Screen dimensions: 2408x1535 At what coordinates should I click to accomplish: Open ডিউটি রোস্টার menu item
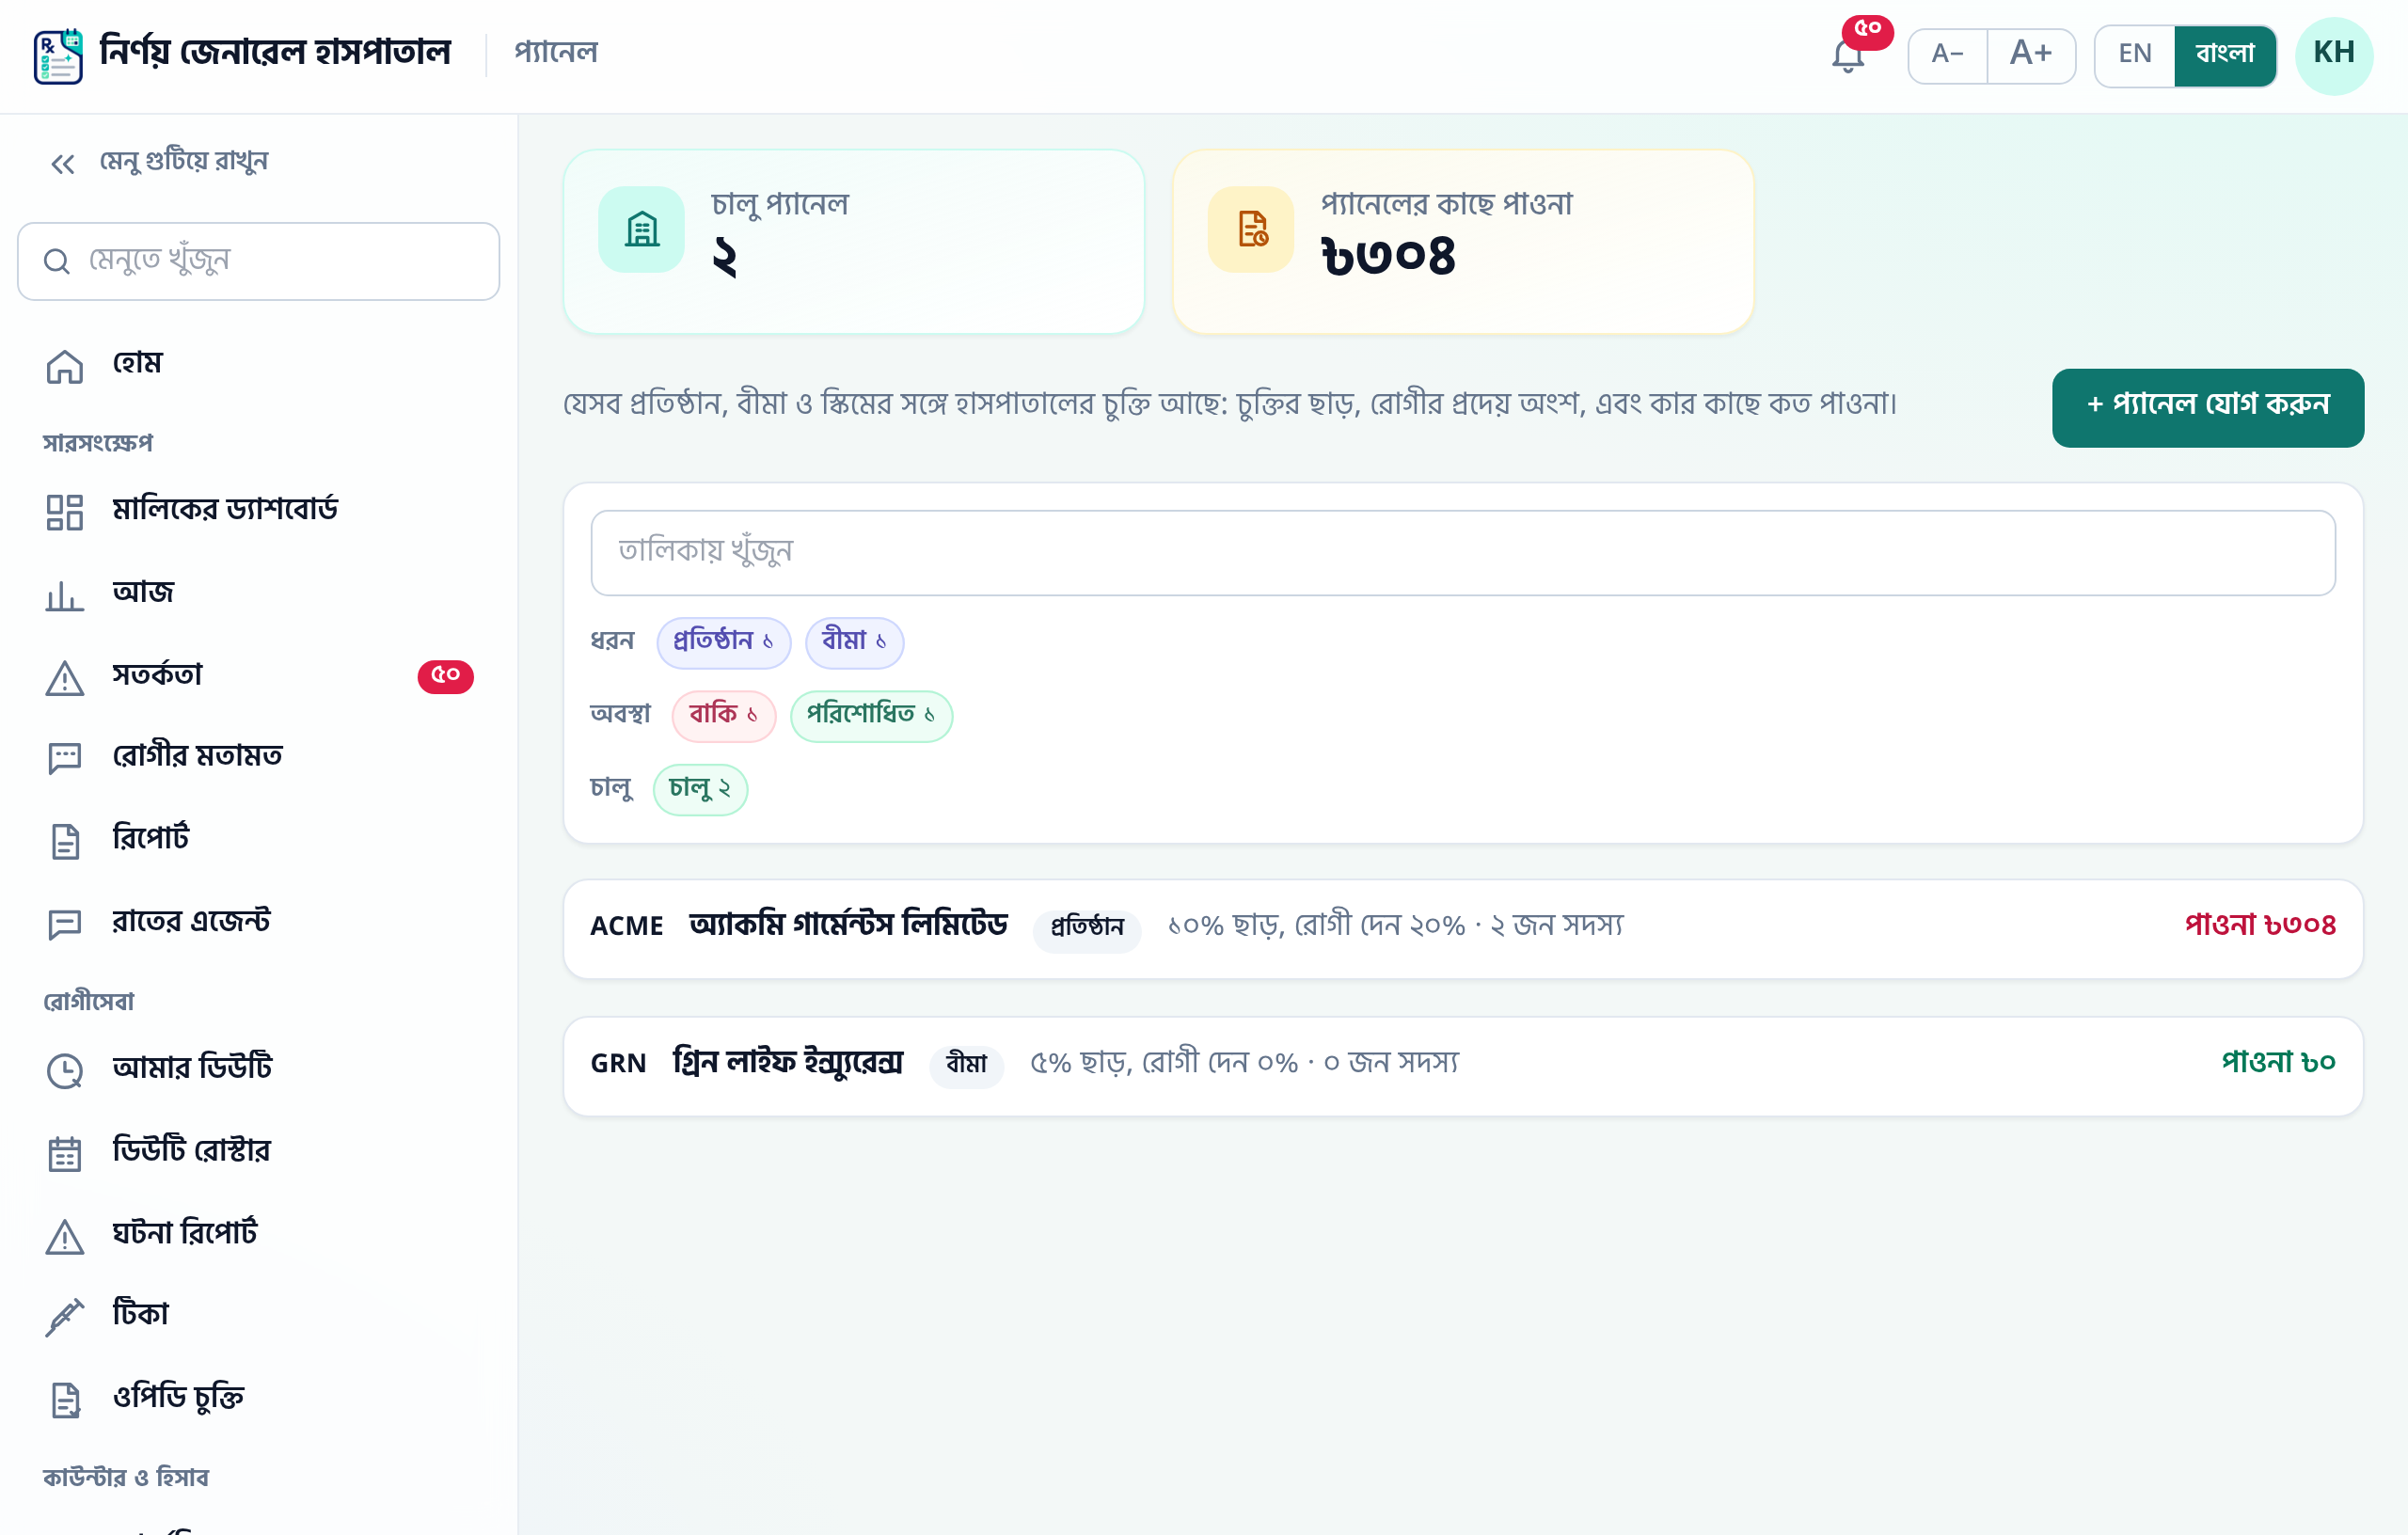(258, 1152)
